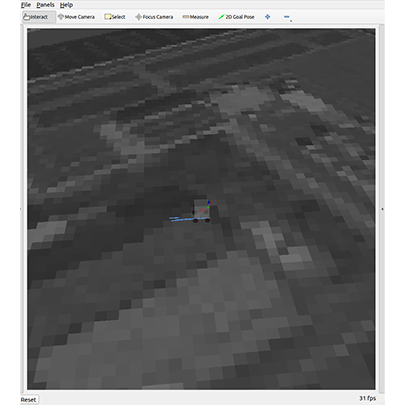
Task: Pick the Measure tool
Action: coord(195,17)
